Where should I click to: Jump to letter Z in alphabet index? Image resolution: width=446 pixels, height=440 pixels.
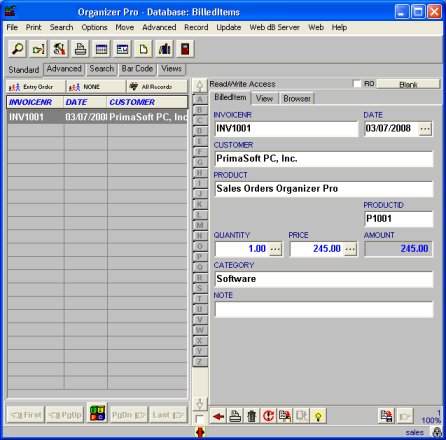(x=200, y=362)
